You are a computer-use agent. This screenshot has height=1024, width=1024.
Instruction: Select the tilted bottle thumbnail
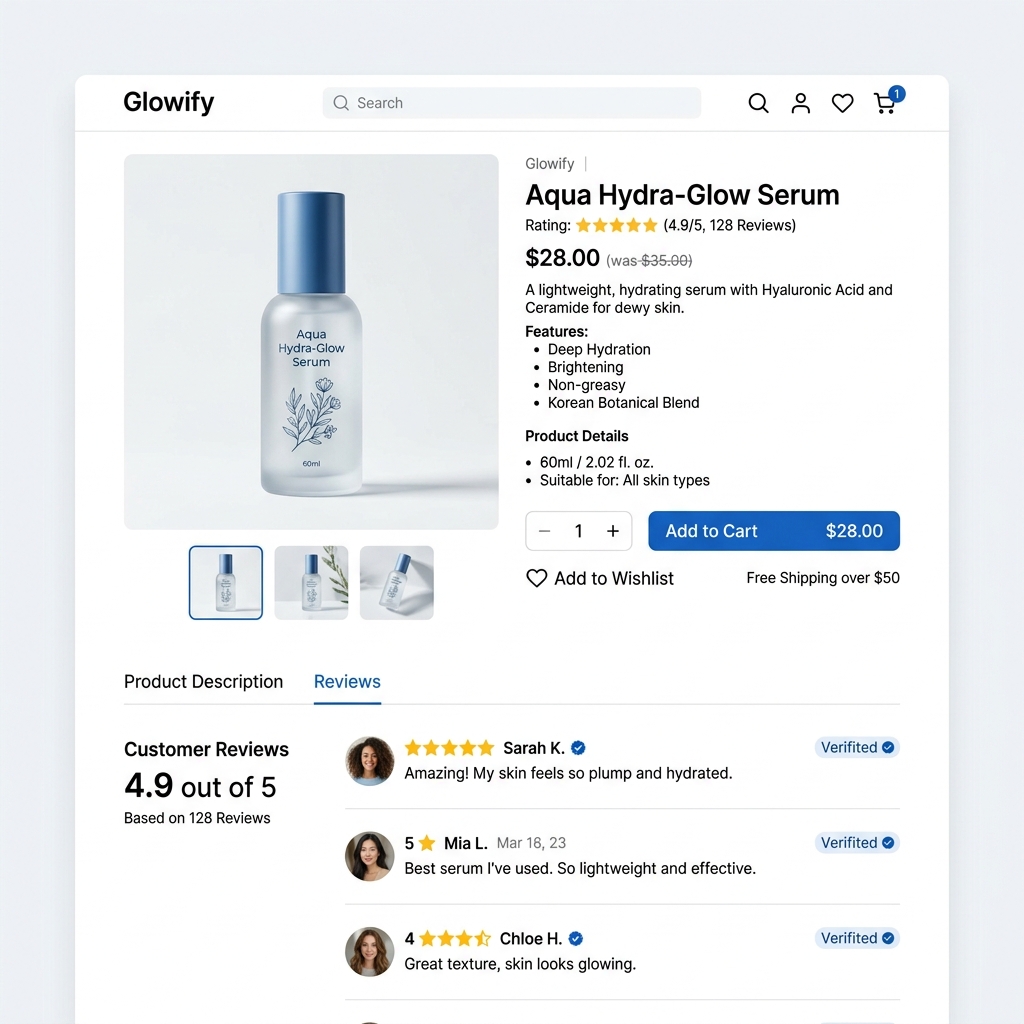[x=397, y=583]
